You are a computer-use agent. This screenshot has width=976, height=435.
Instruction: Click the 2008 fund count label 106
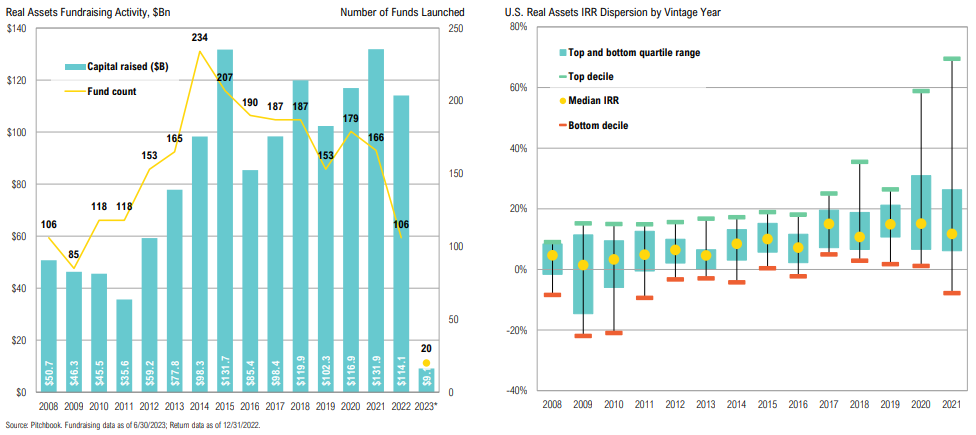click(x=49, y=225)
